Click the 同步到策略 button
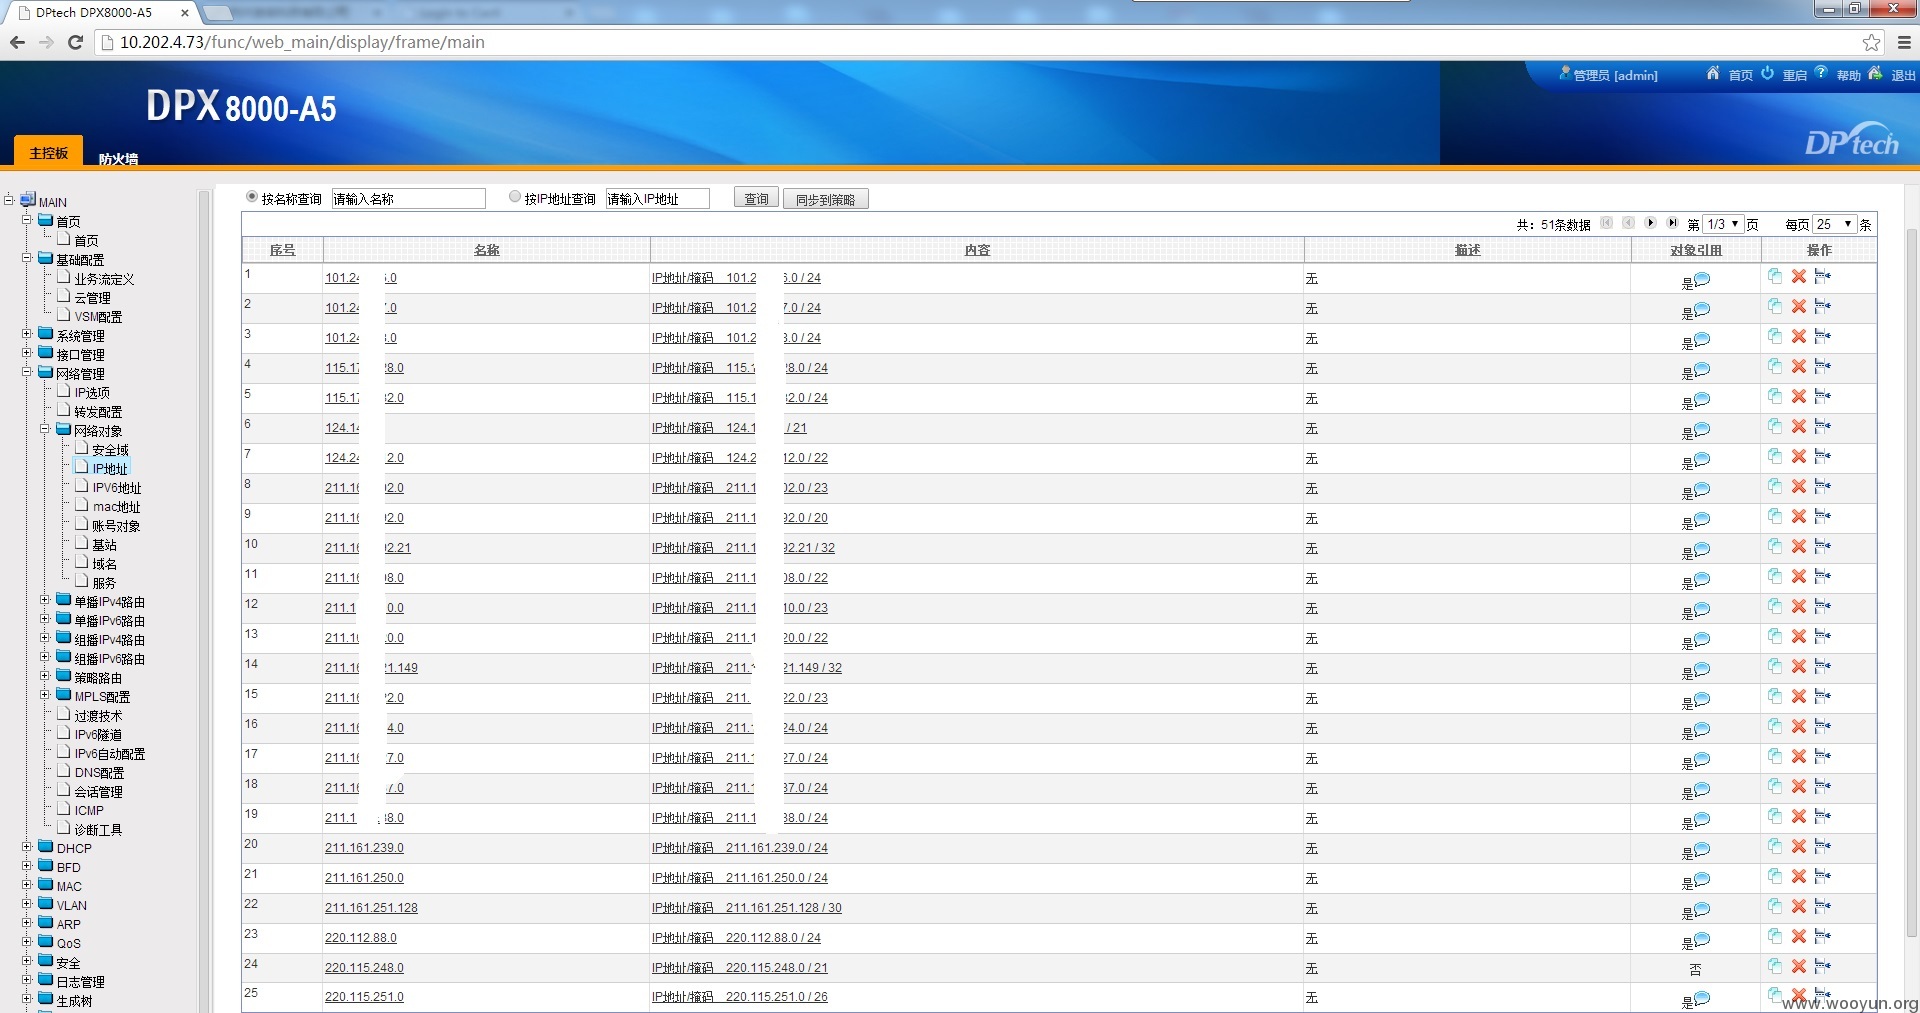The image size is (1920, 1013). tap(825, 198)
